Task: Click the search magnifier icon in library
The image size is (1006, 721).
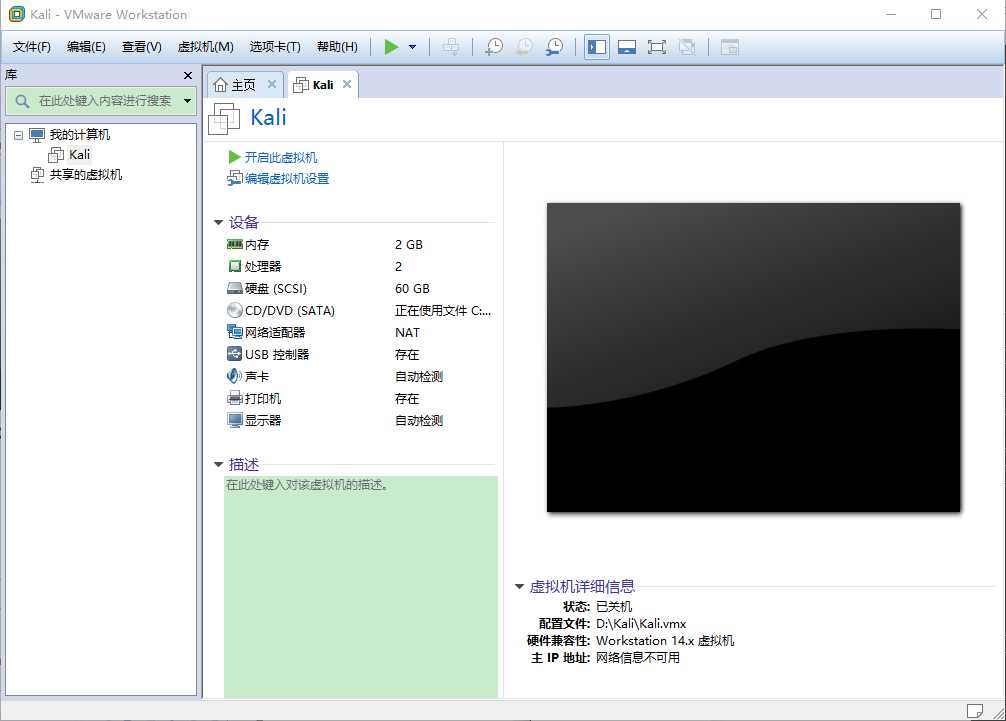Action: [x=22, y=101]
